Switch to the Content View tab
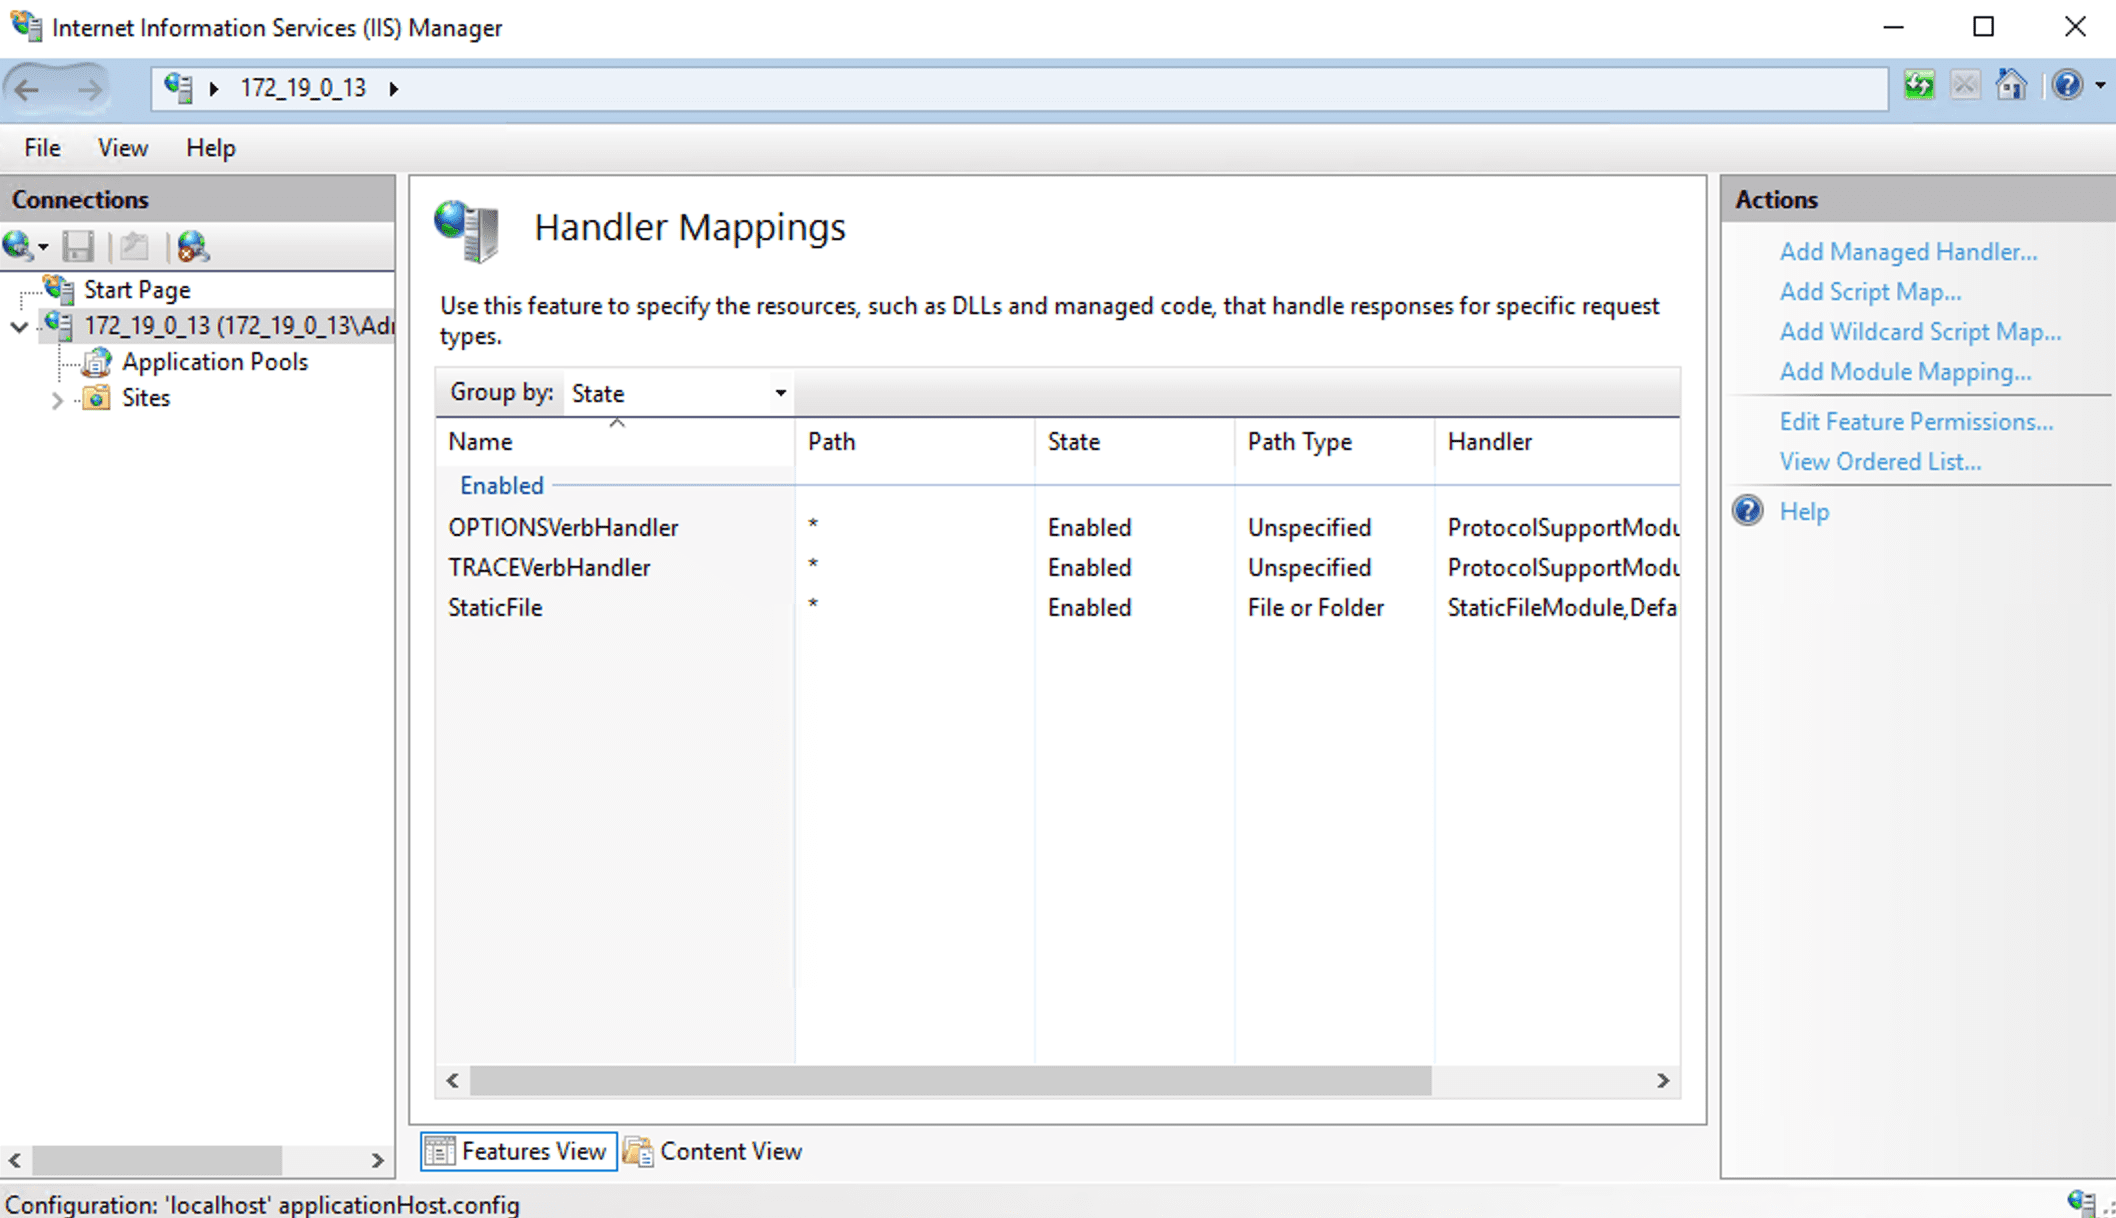The height and width of the screenshot is (1218, 2116). pos(713,1152)
